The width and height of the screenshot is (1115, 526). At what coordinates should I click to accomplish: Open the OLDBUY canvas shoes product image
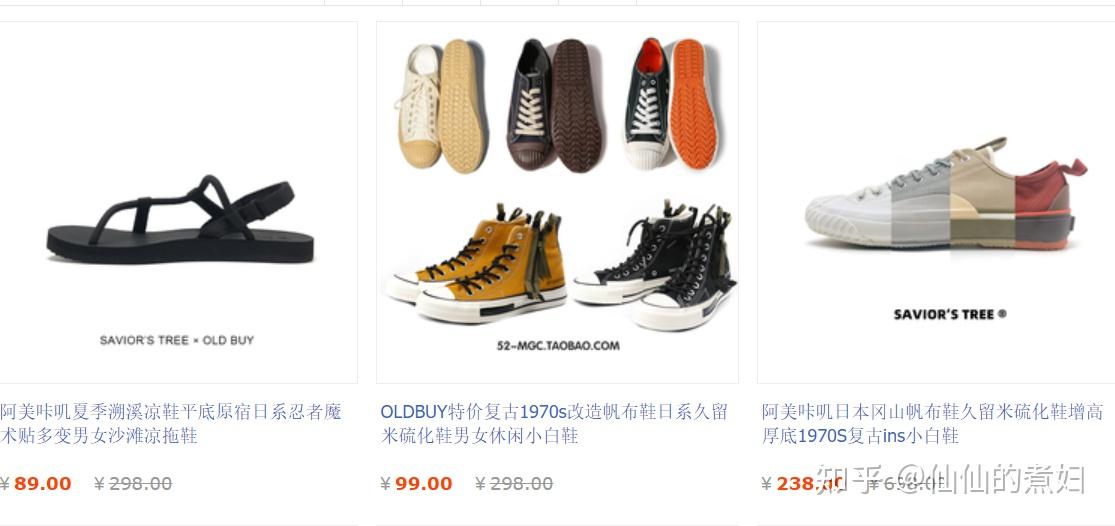point(558,203)
